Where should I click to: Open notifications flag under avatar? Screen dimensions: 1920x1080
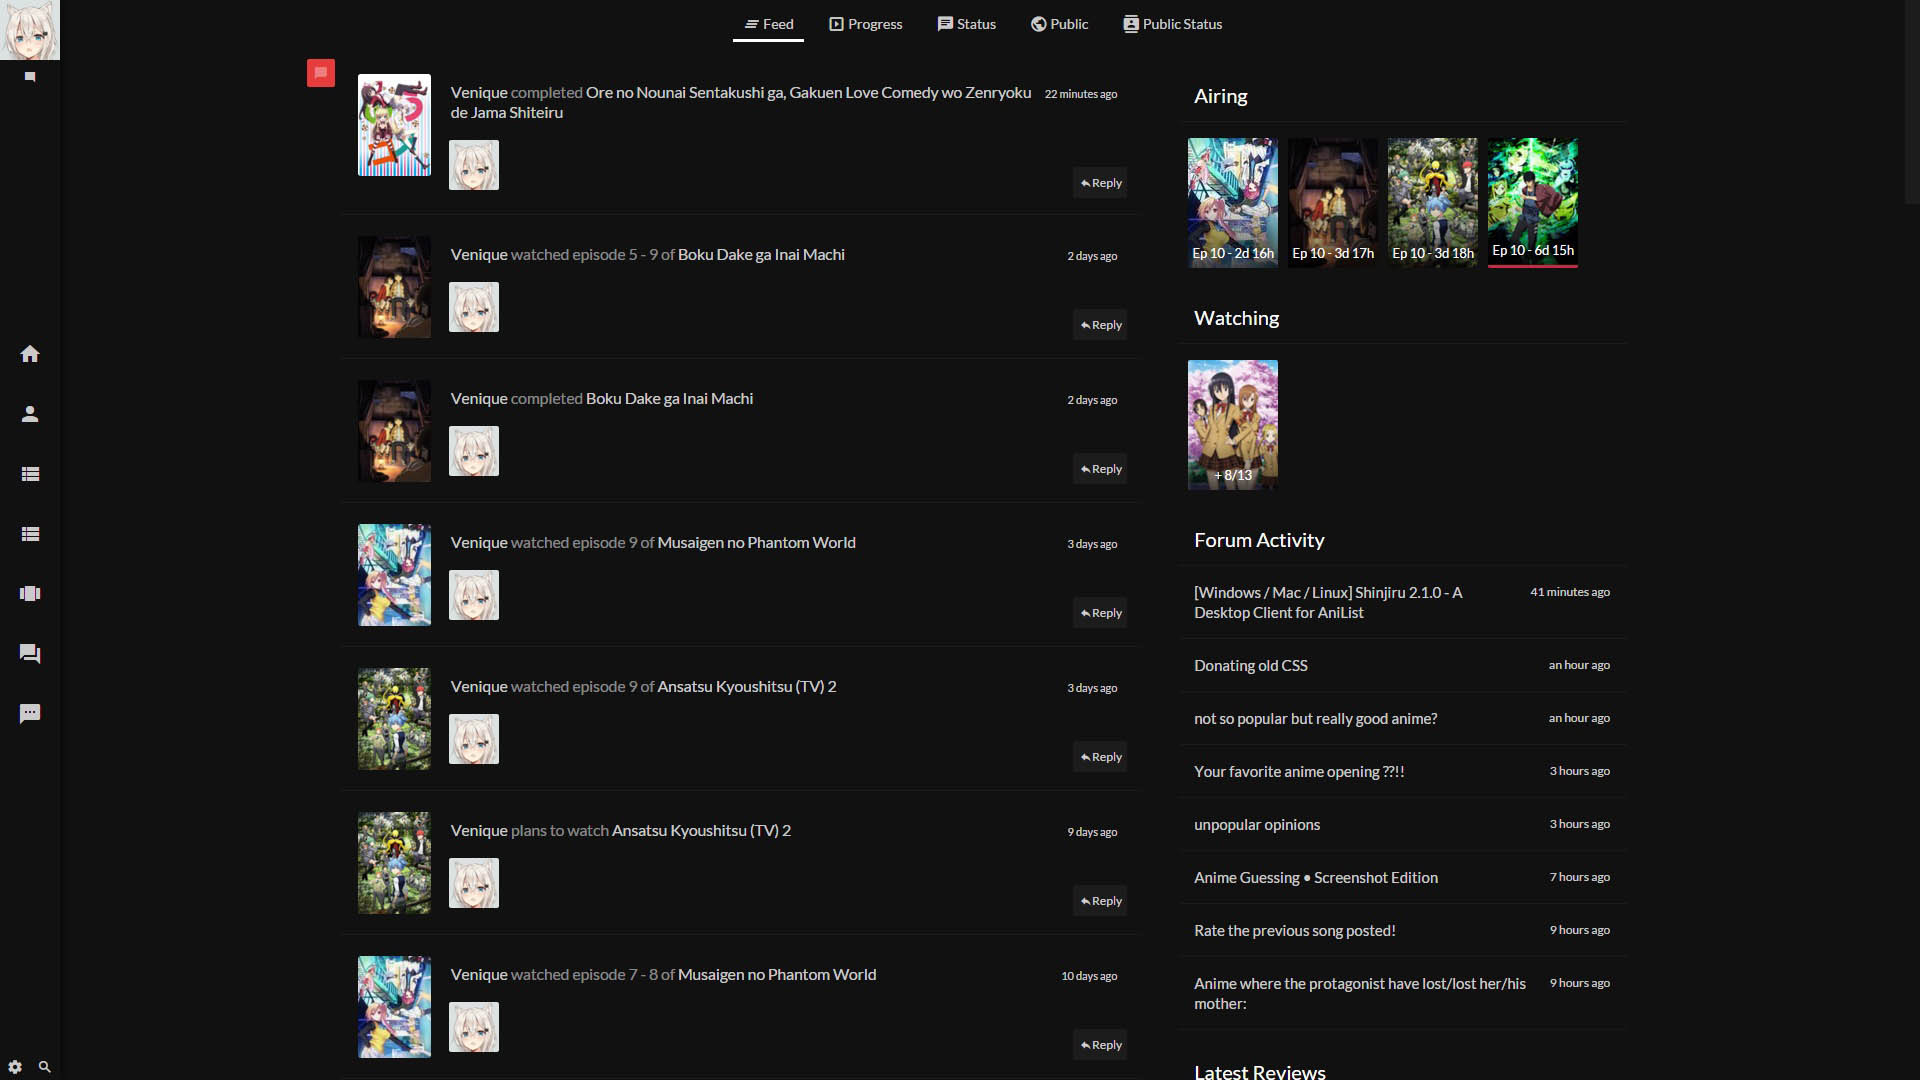click(x=30, y=77)
